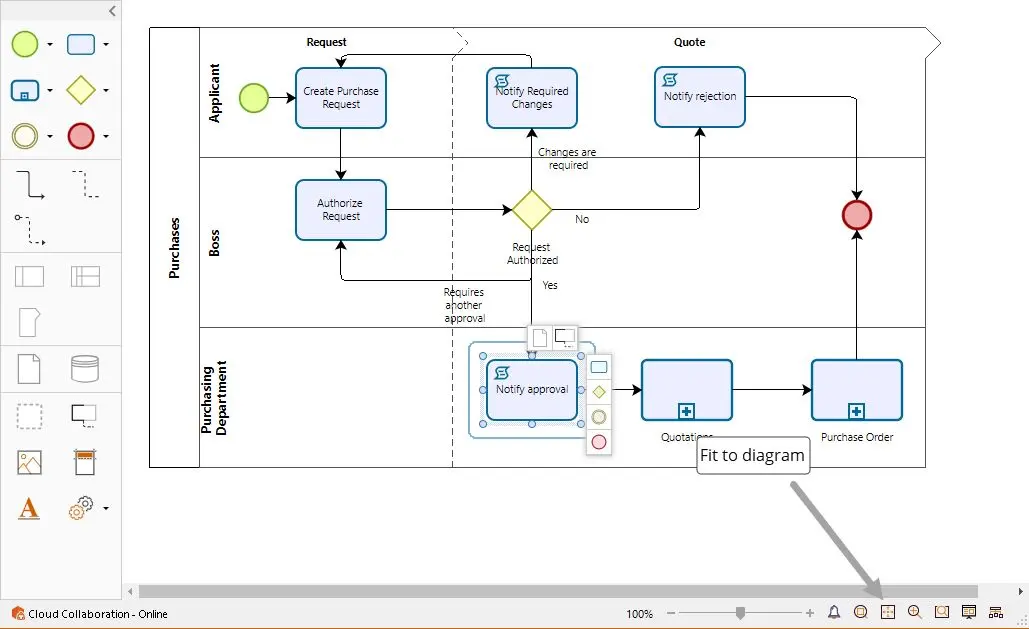
Task: Click the Fit to diagram status bar icon
Action: (x=887, y=613)
